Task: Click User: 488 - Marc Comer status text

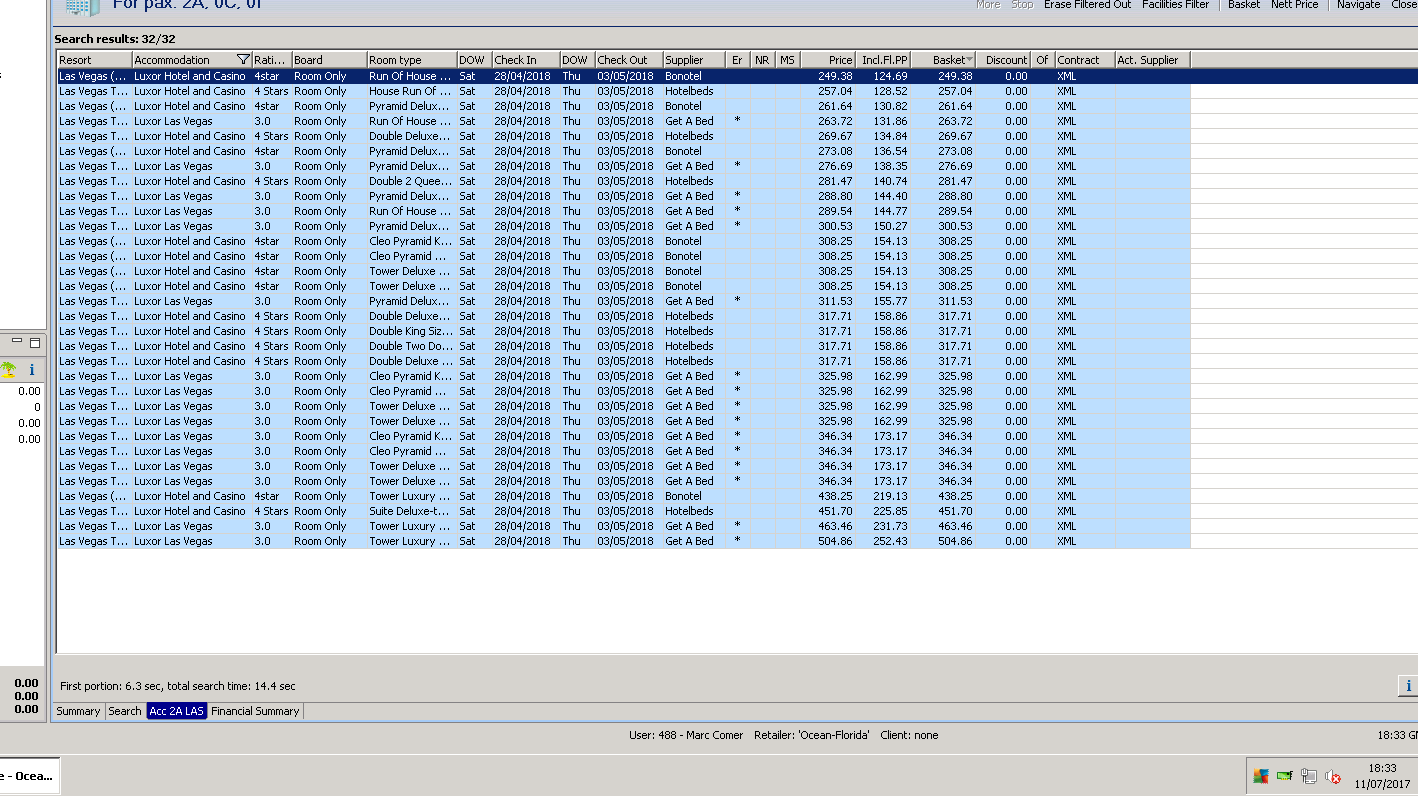Action: point(686,735)
